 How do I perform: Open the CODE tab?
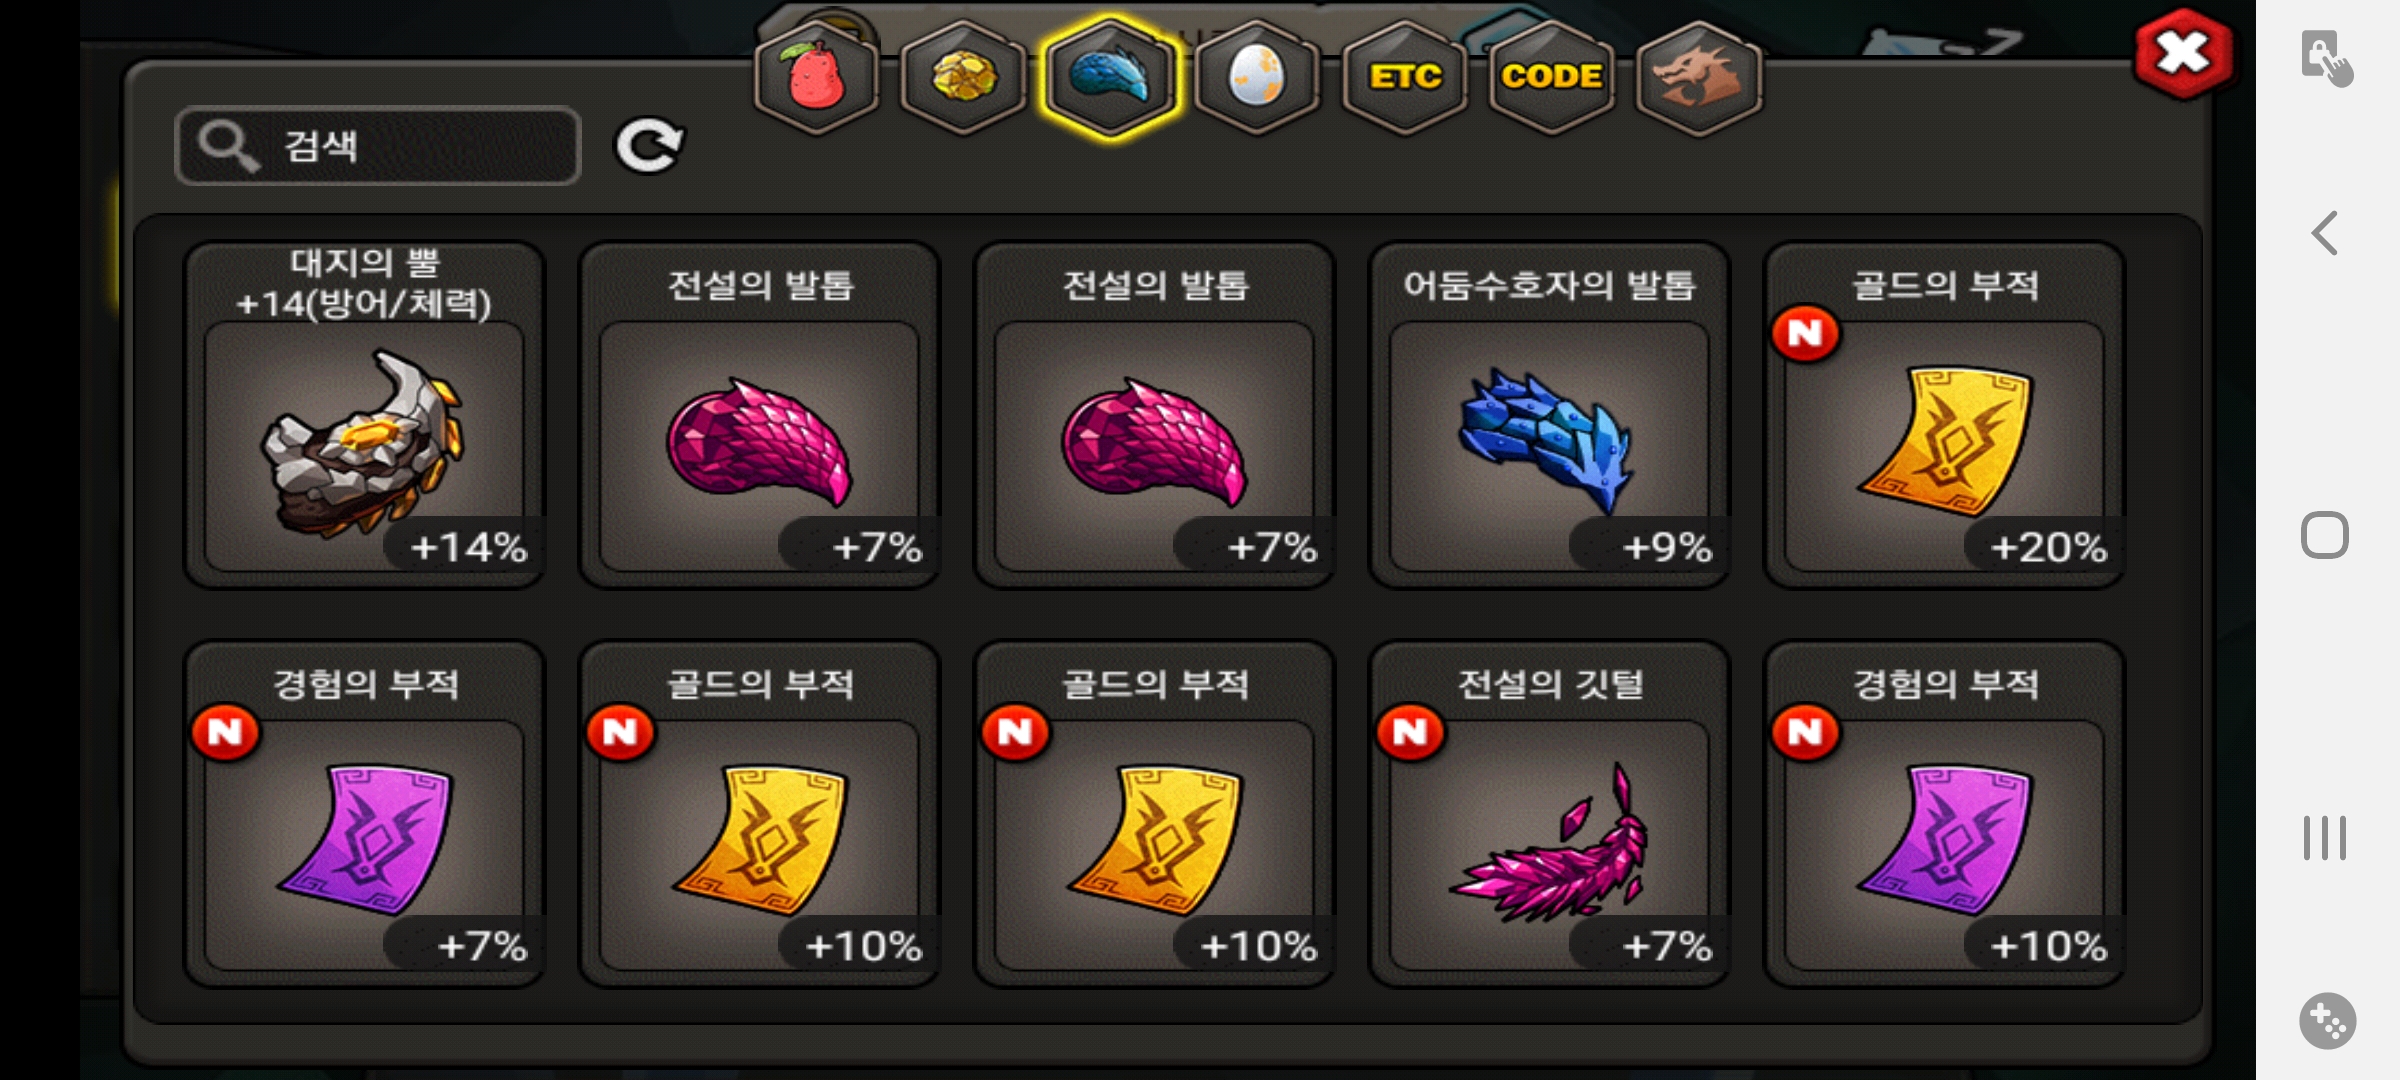[x=1551, y=77]
